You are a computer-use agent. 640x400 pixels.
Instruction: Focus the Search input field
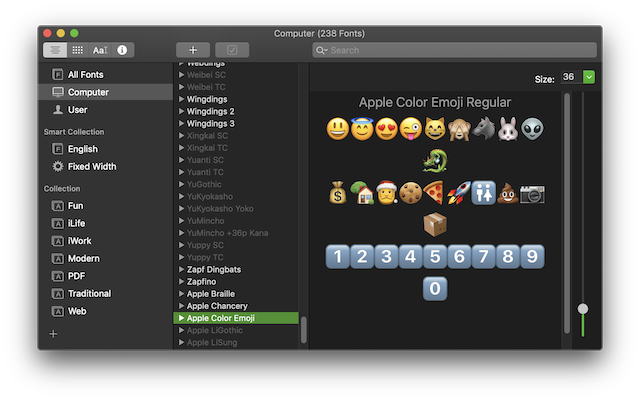click(454, 50)
